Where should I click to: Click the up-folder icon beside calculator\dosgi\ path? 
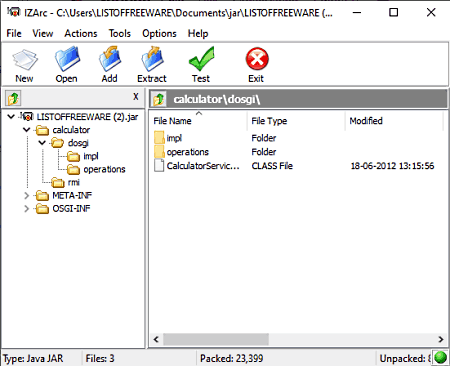[x=159, y=99]
